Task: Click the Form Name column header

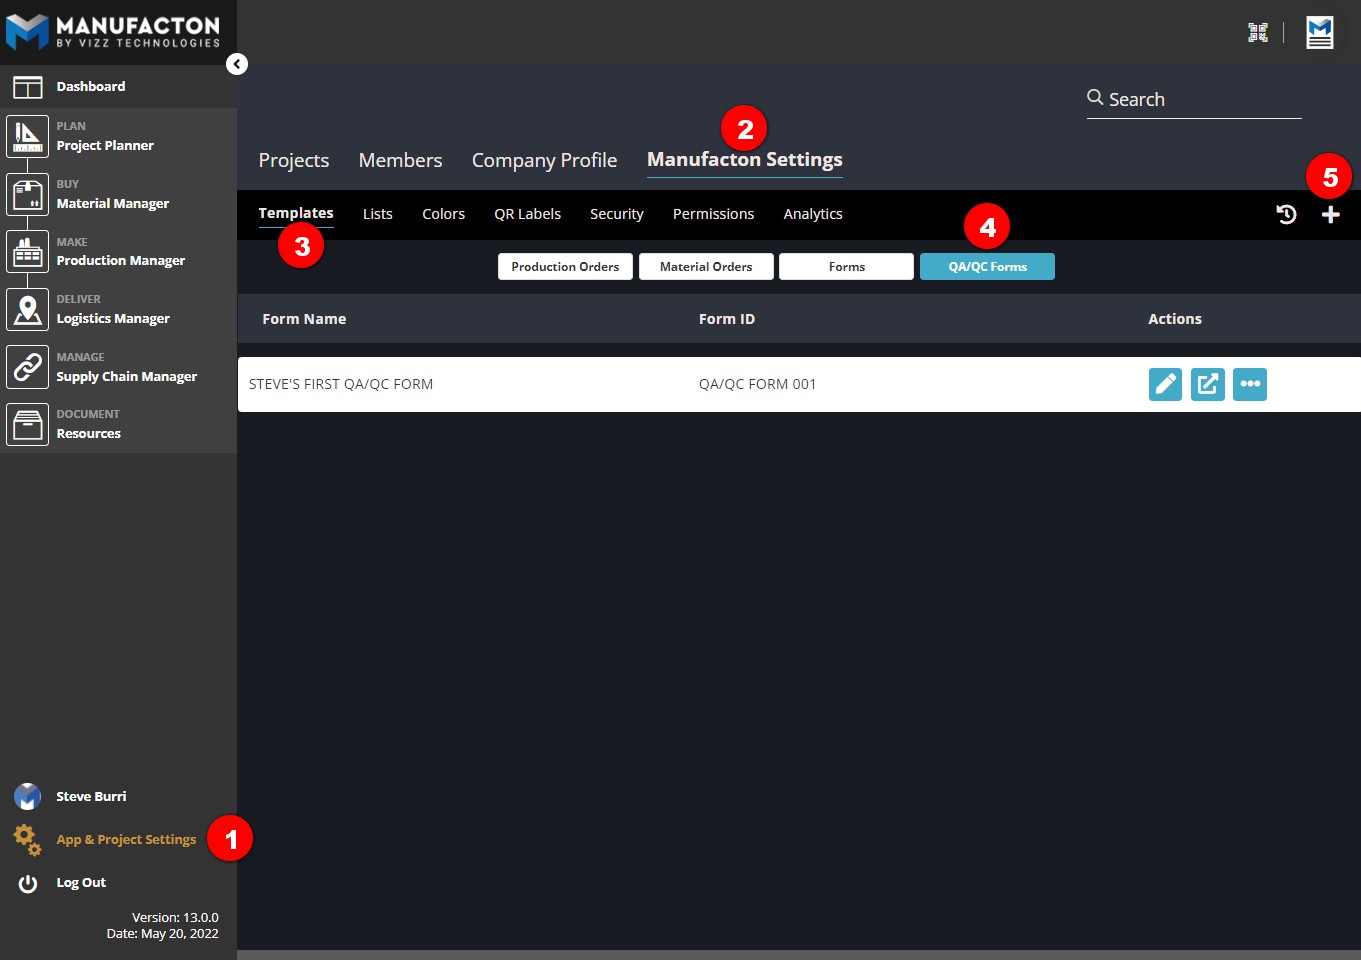Action: click(304, 319)
